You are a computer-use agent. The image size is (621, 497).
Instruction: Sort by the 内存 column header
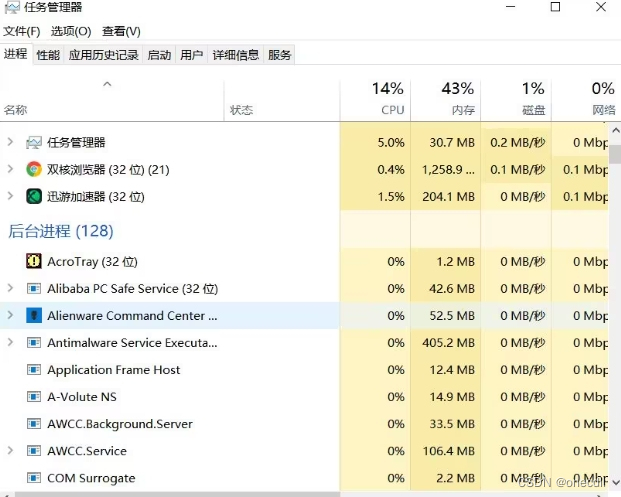pos(446,100)
